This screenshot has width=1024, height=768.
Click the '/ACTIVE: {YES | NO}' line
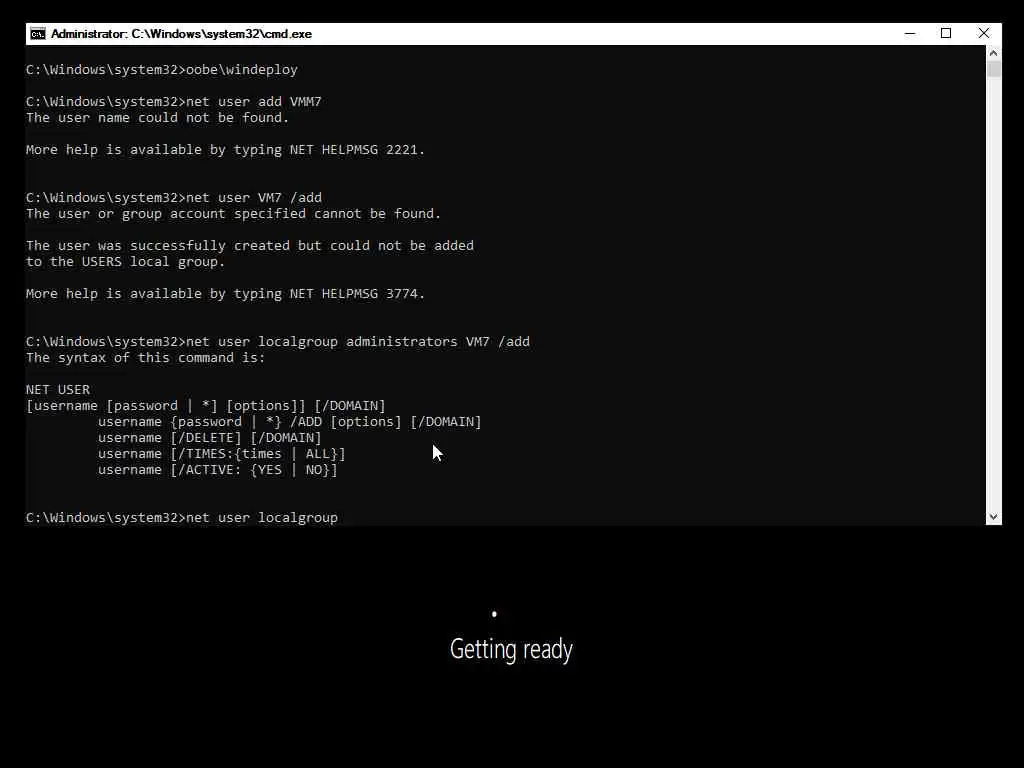point(217,470)
